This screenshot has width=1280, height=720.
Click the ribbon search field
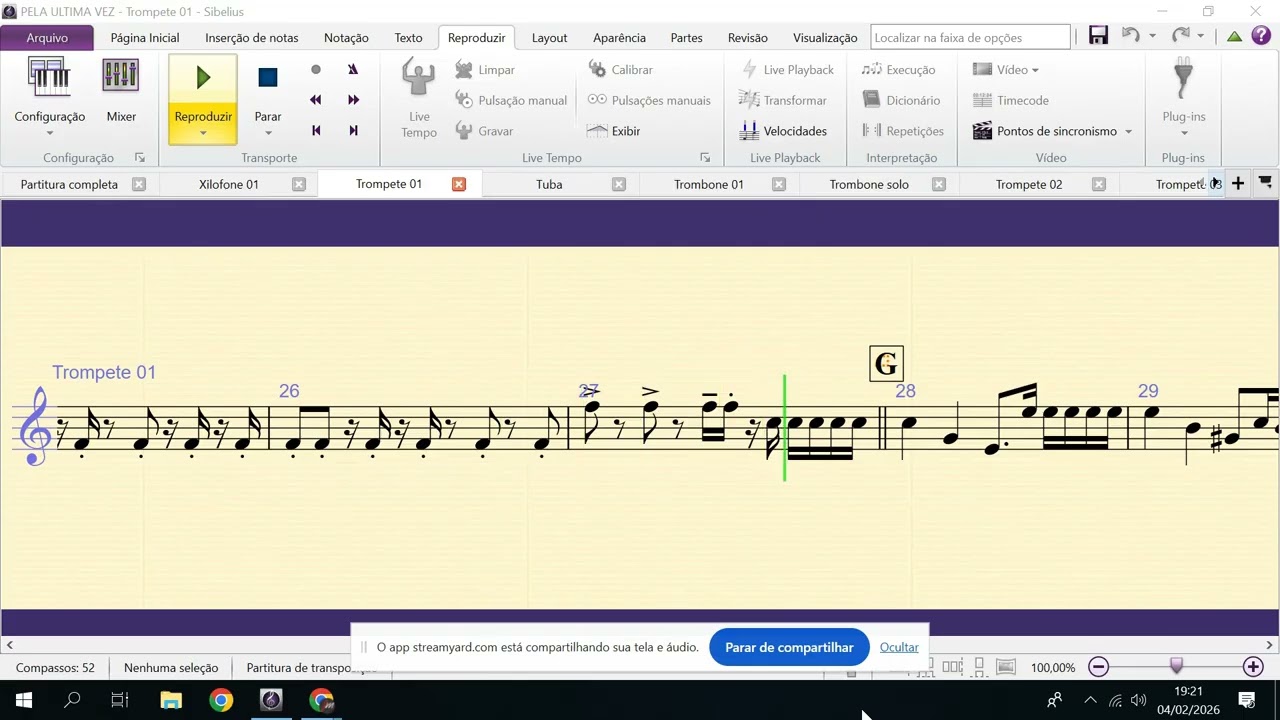pos(970,37)
